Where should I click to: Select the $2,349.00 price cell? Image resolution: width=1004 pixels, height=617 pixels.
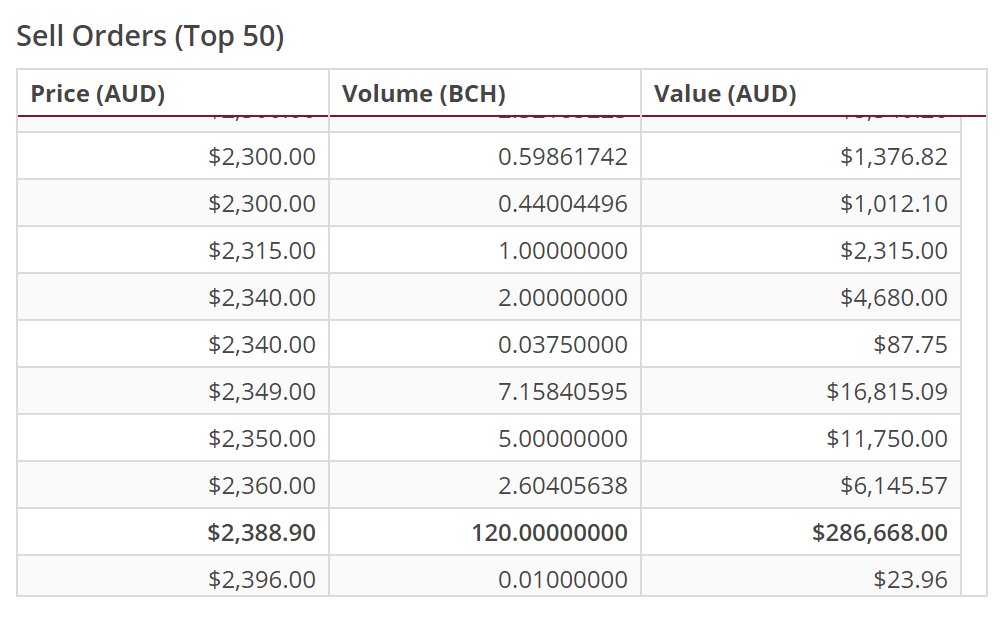coord(262,392)
